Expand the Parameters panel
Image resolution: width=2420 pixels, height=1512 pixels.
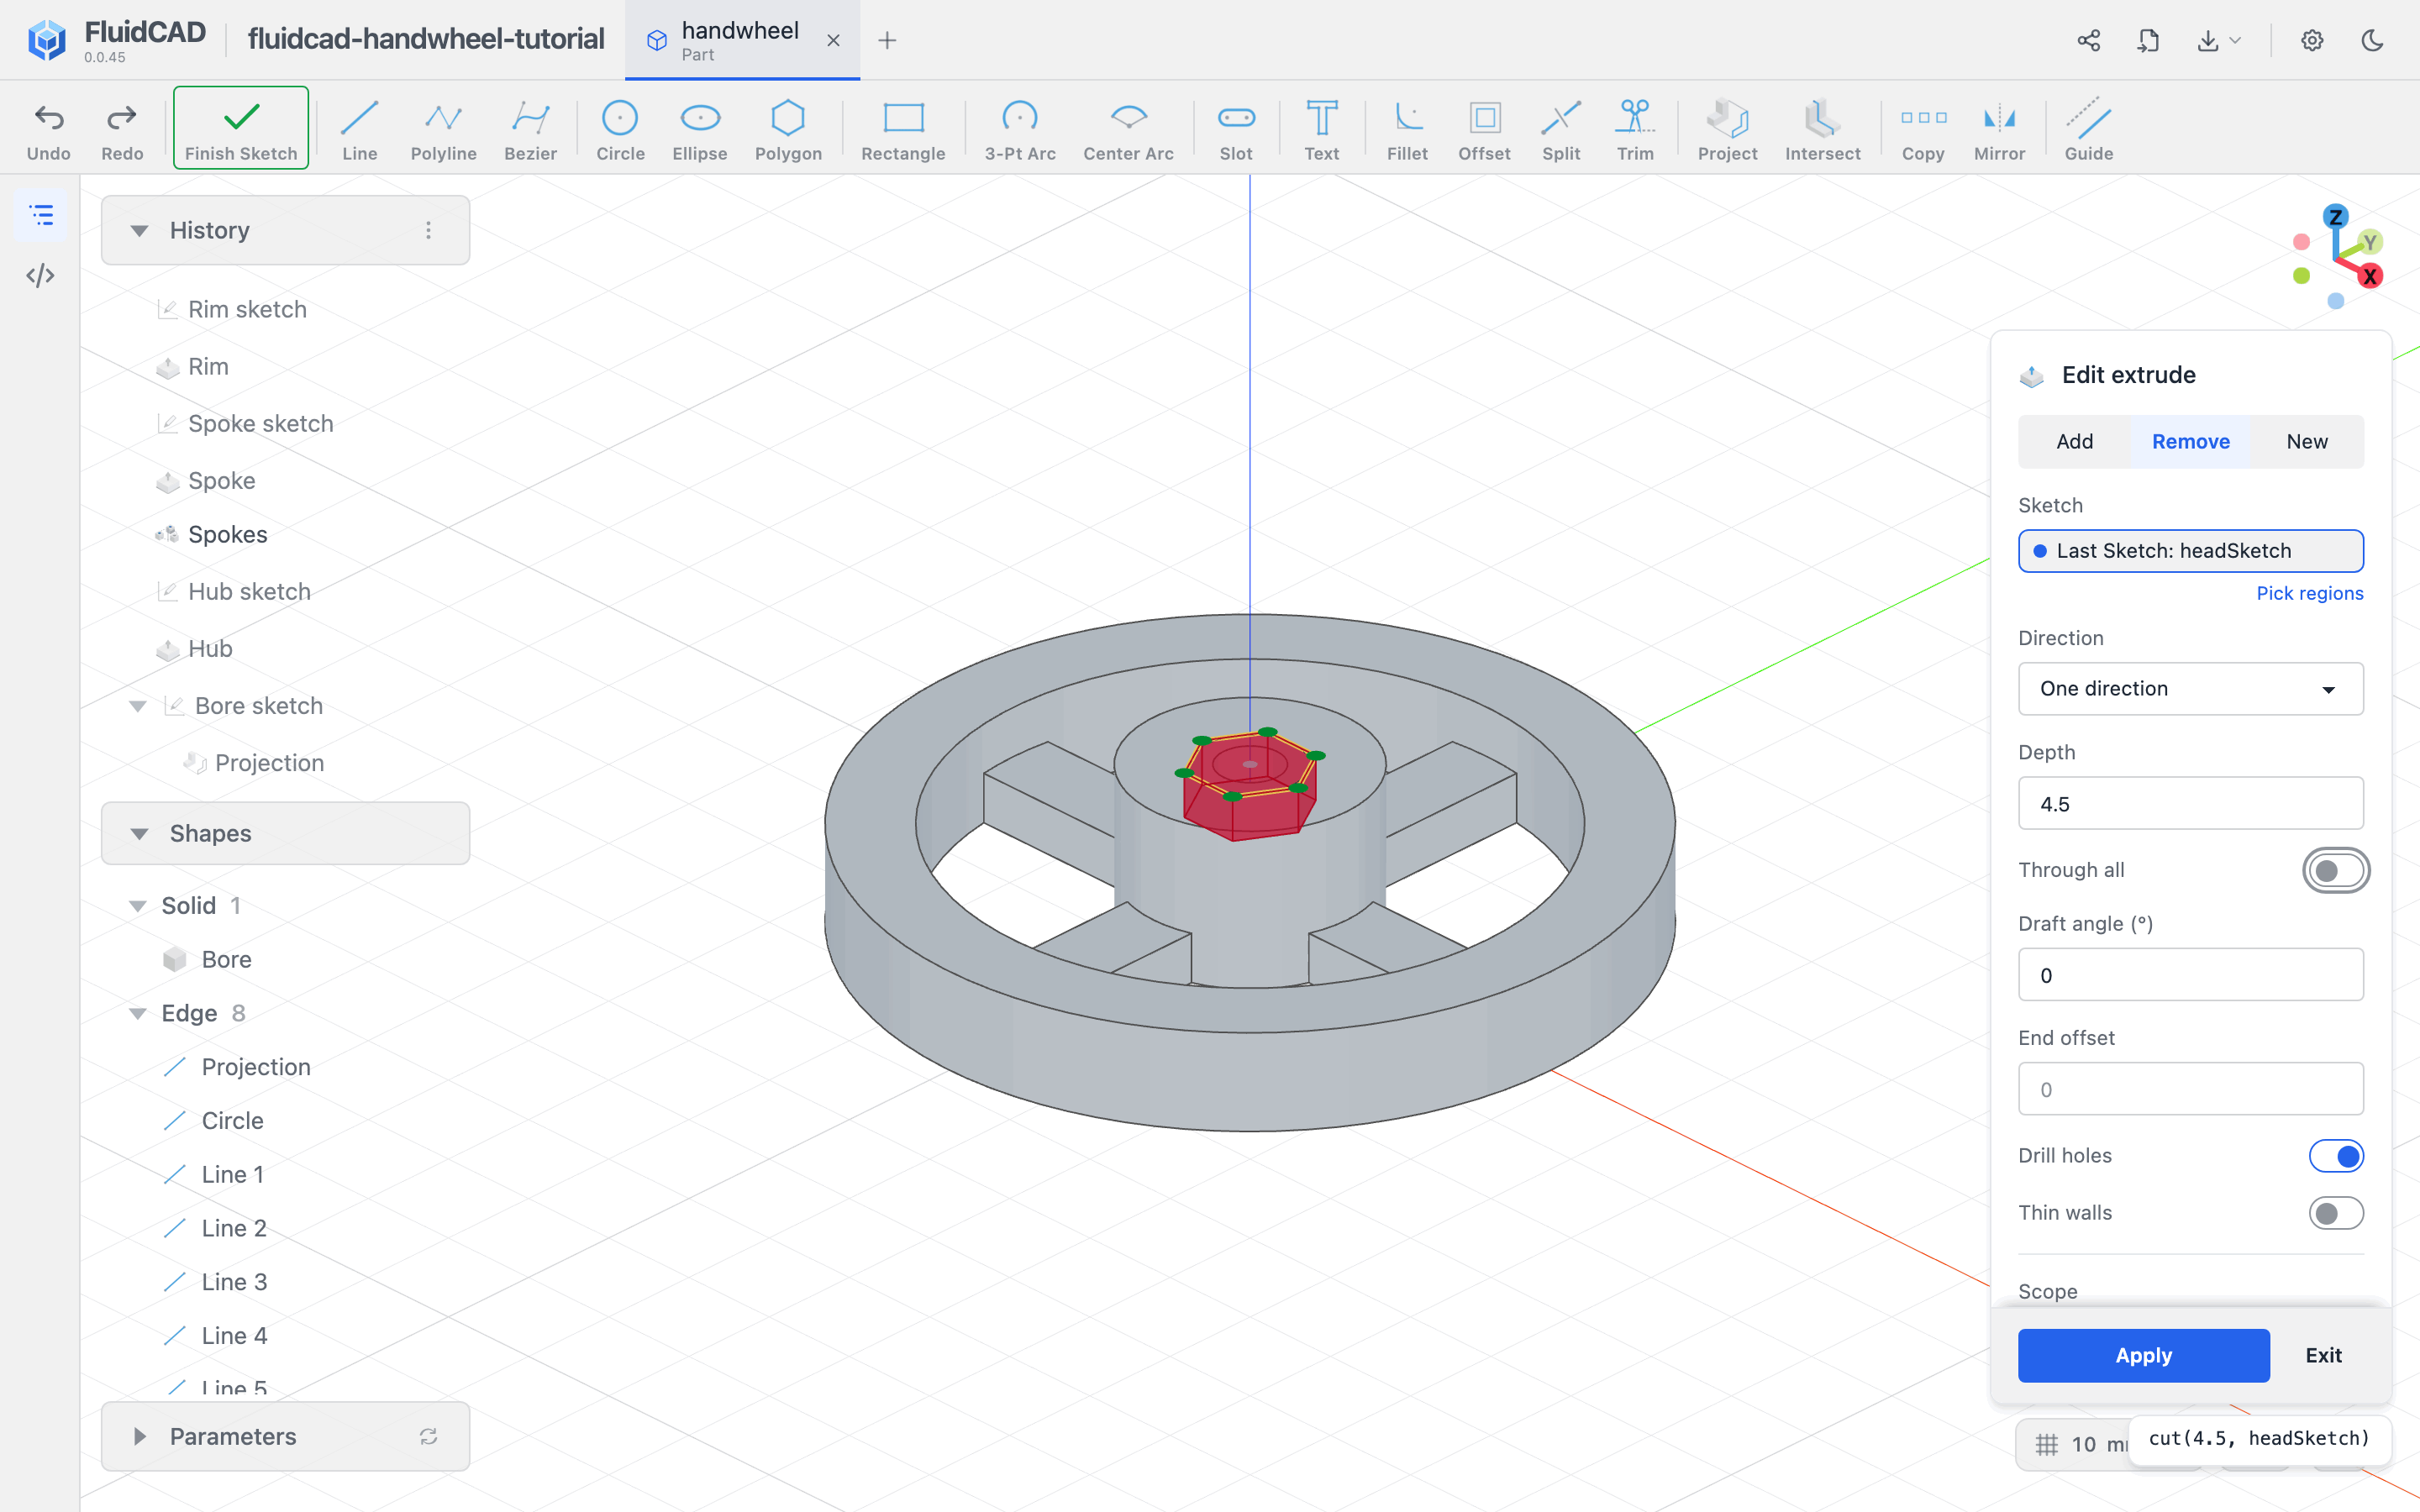[140, 1437]
